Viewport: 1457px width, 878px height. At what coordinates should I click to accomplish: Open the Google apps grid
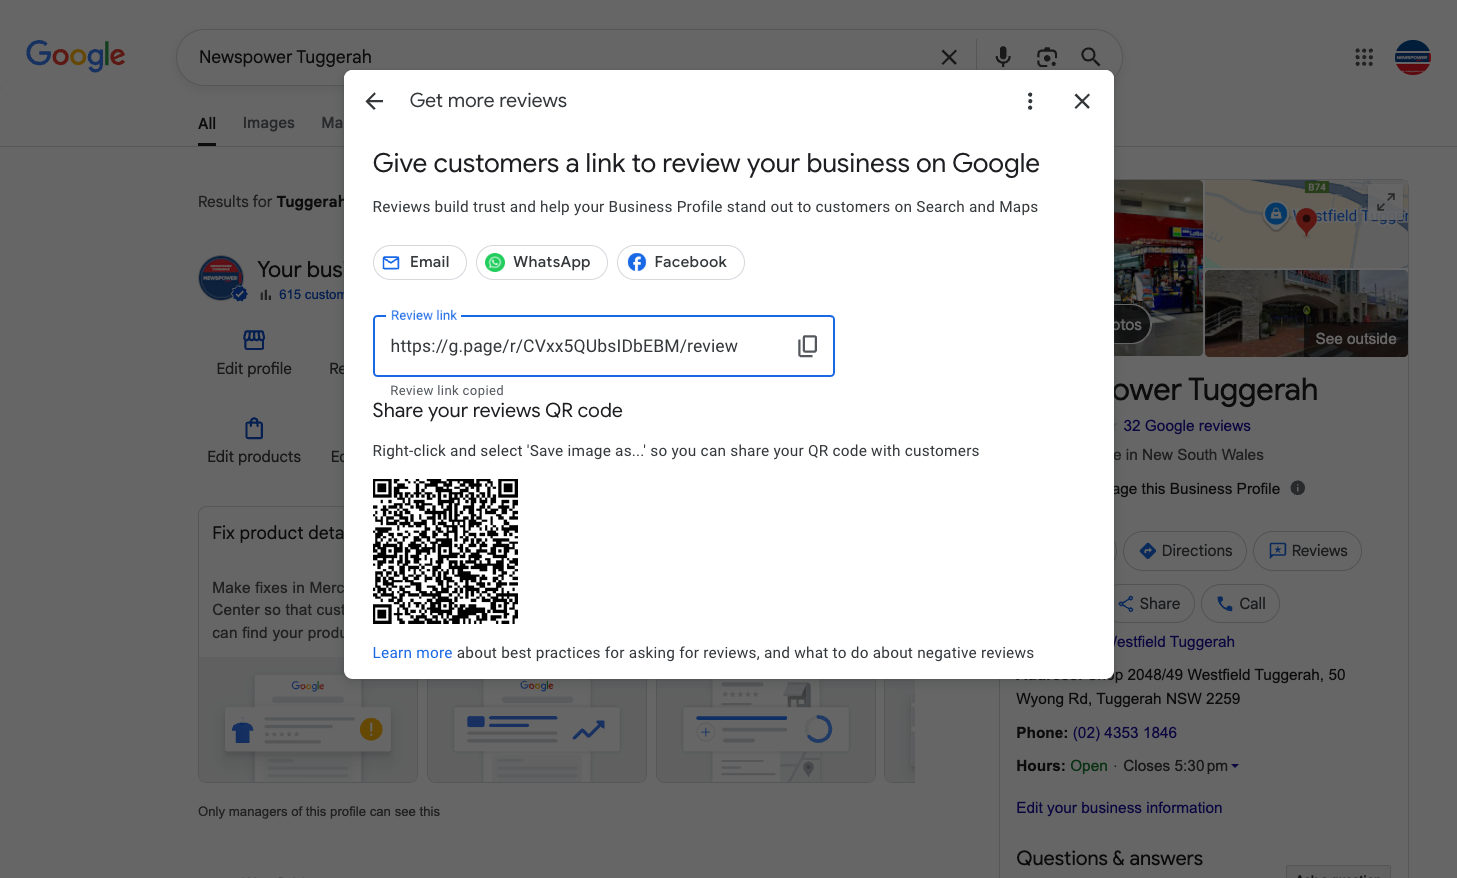coord(1364,57)
